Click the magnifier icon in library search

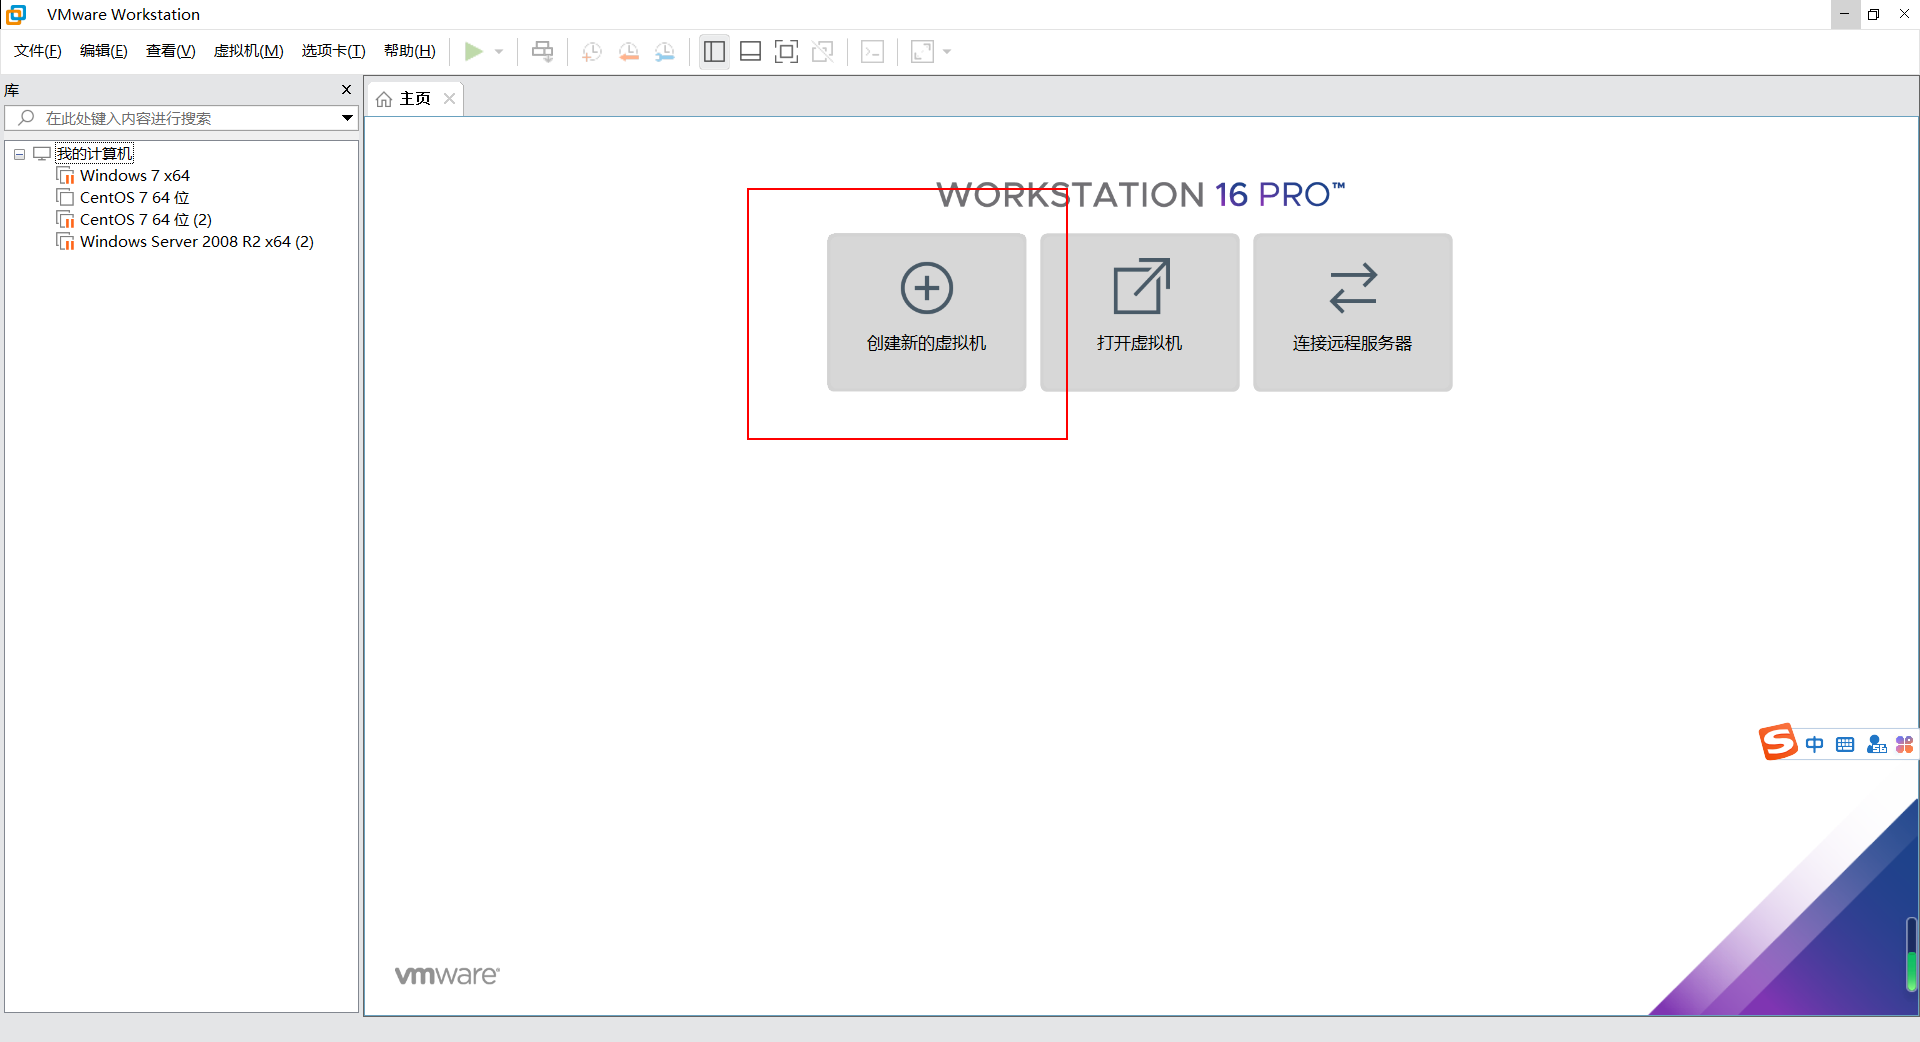(x=27, y=118)
